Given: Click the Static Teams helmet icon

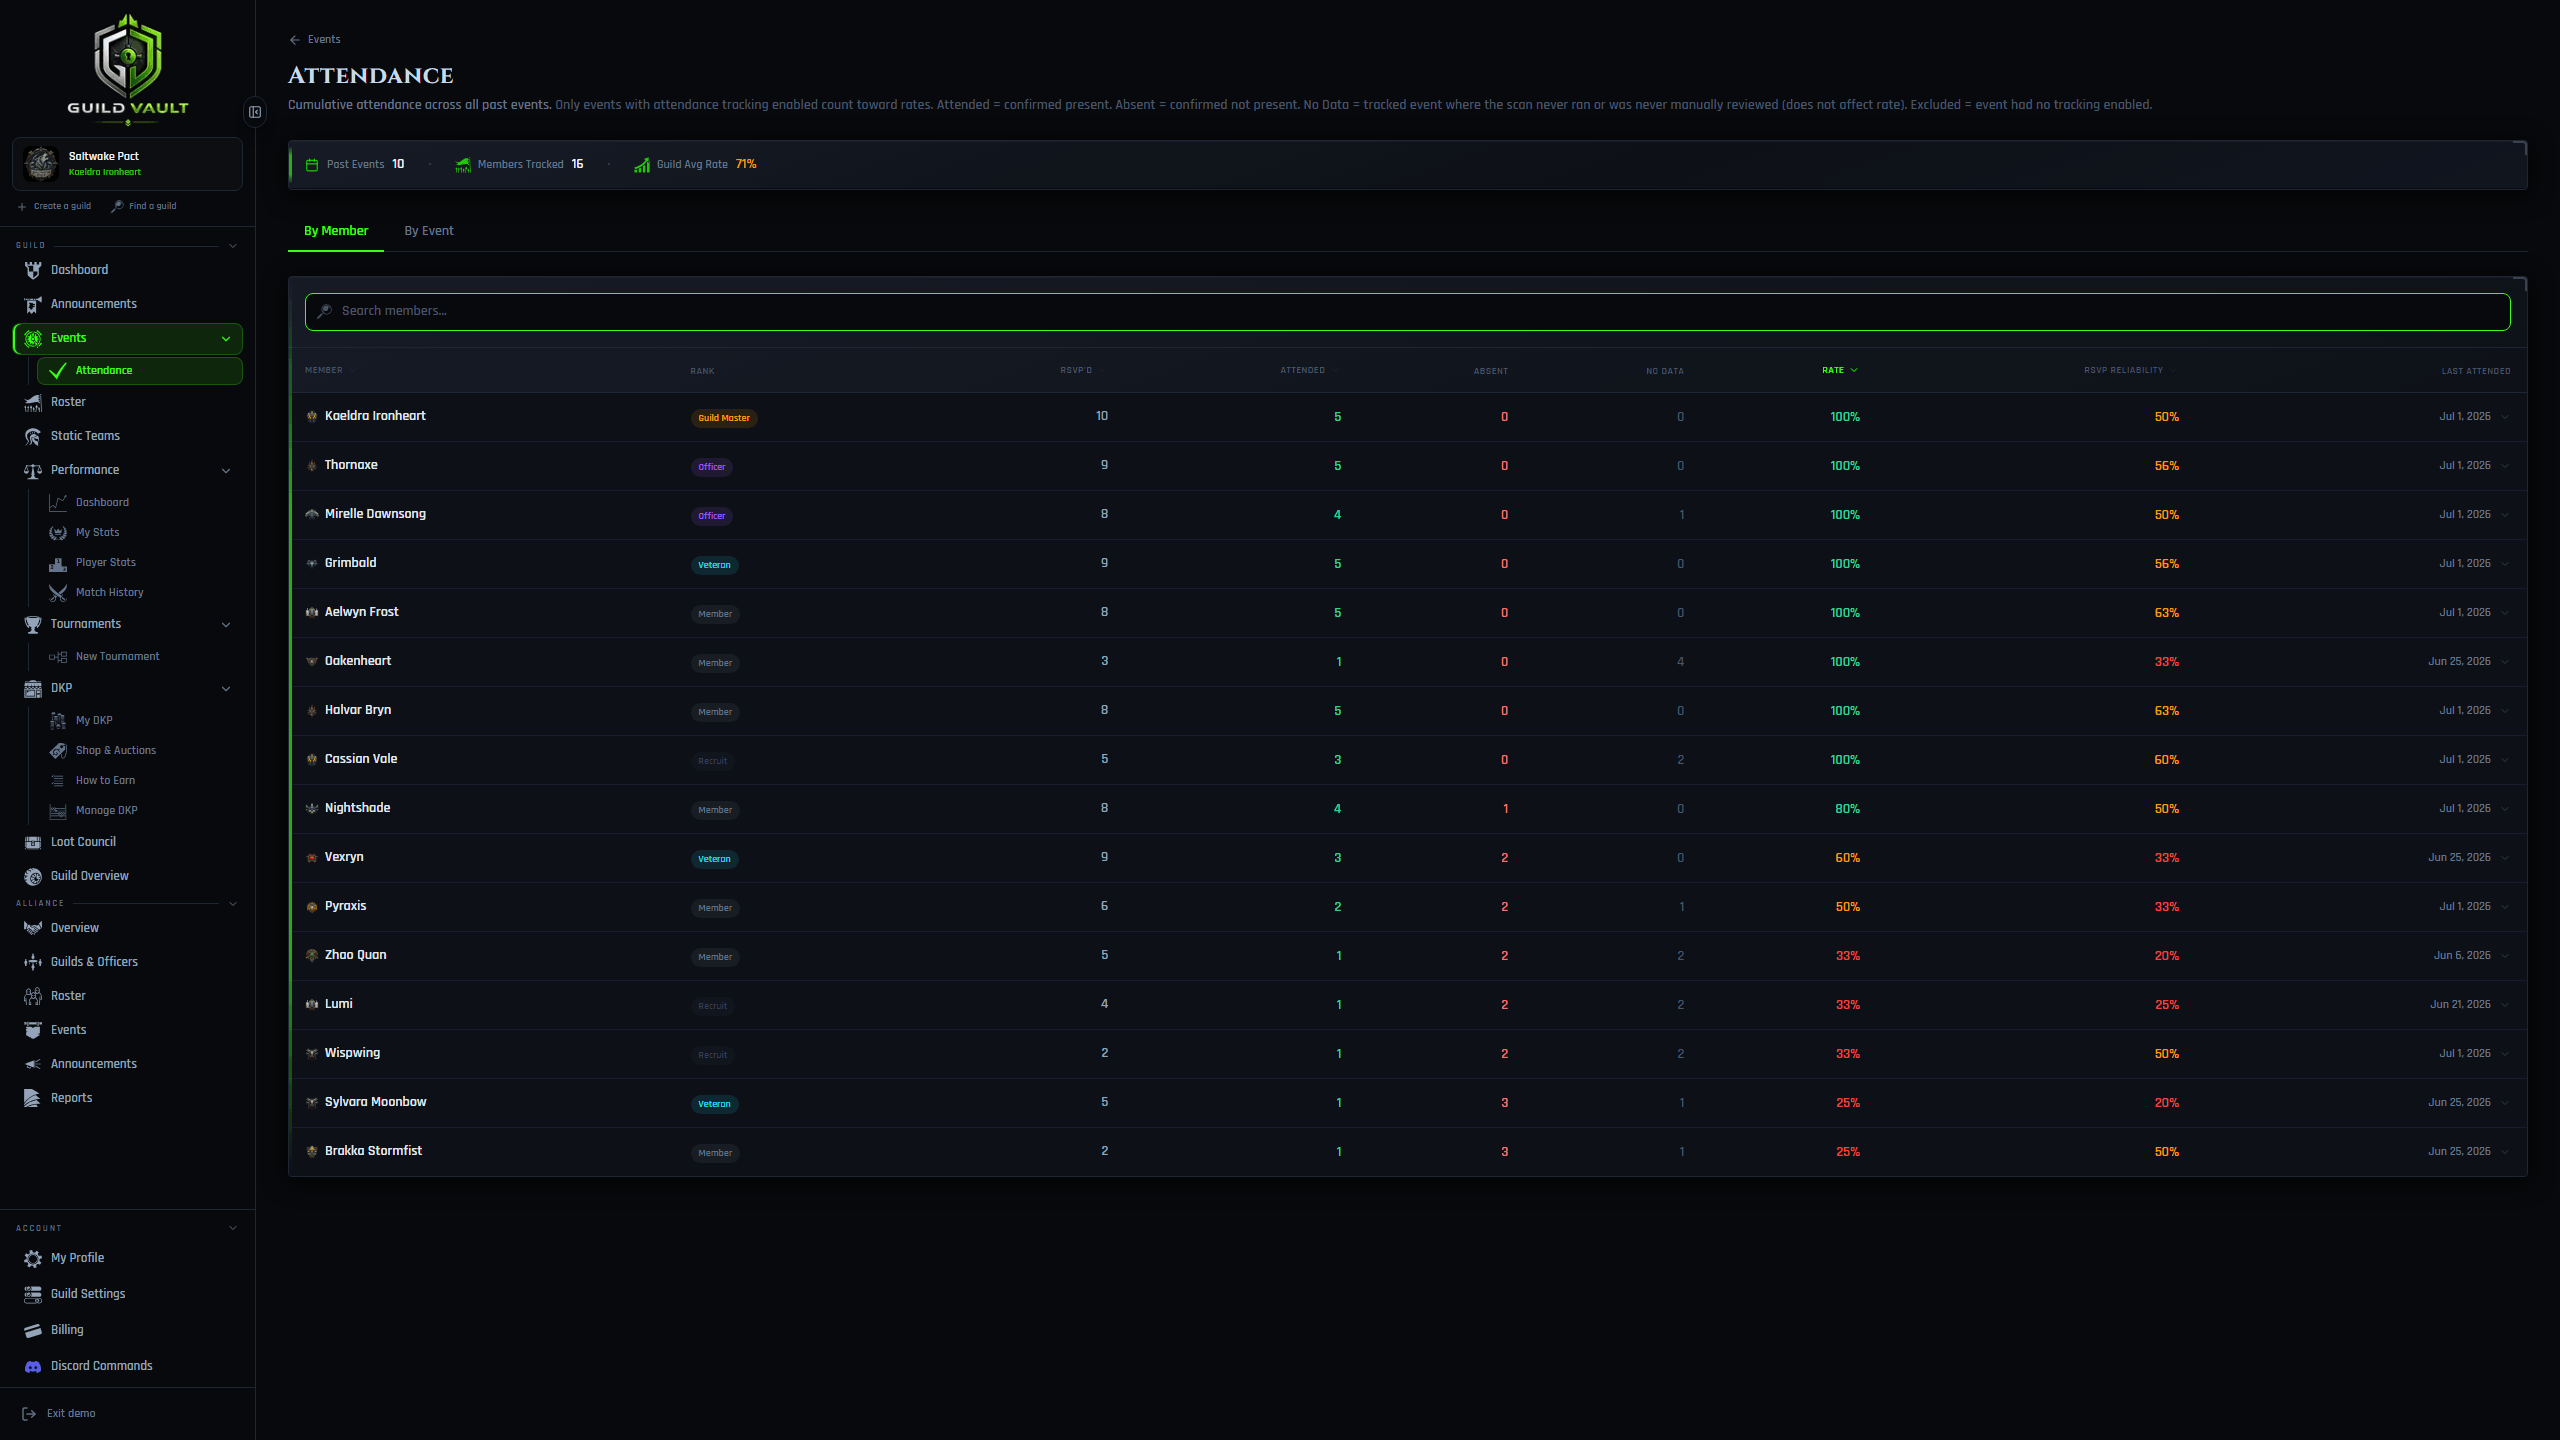Looking at the screenshot, I should tap(33, 436).
